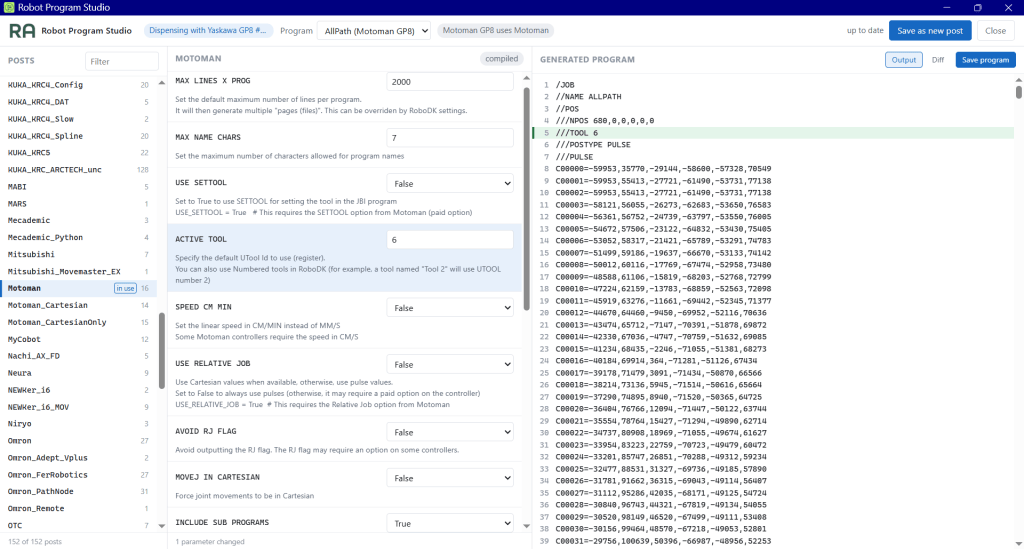The height and width of the screenshot is (549, 1024).
Task: Select the NEWKer_i6 post
Action: tap(78, 390)
